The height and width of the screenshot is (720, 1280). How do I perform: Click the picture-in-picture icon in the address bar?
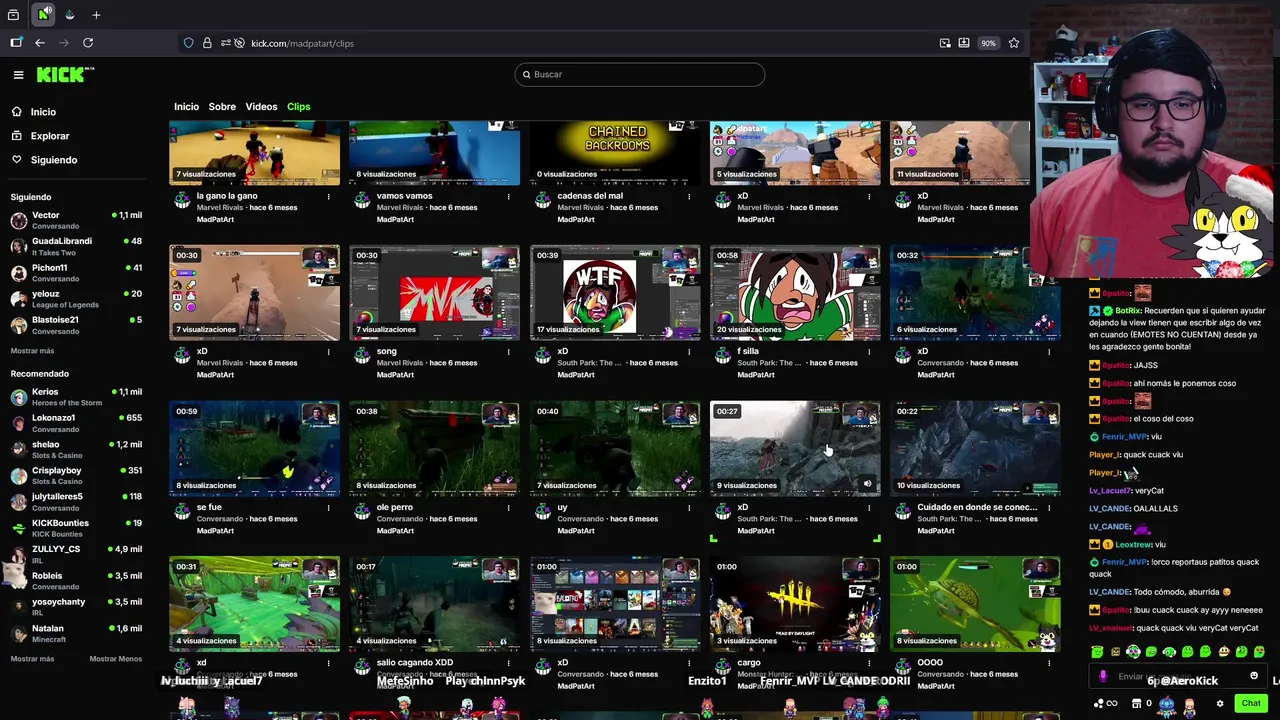[x=945, y=43]
